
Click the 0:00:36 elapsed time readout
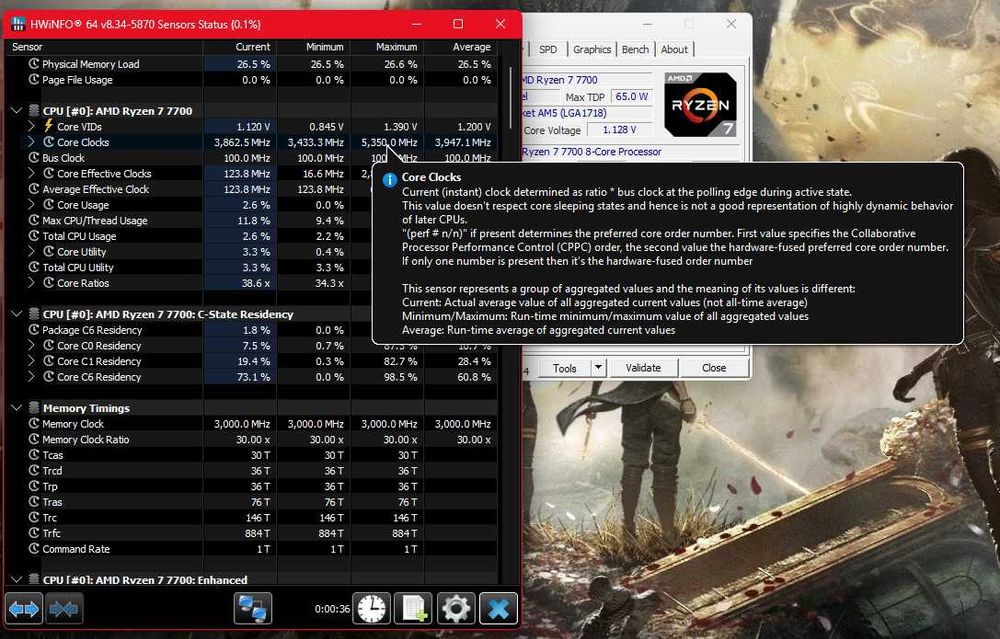click(x=332, y=609)
